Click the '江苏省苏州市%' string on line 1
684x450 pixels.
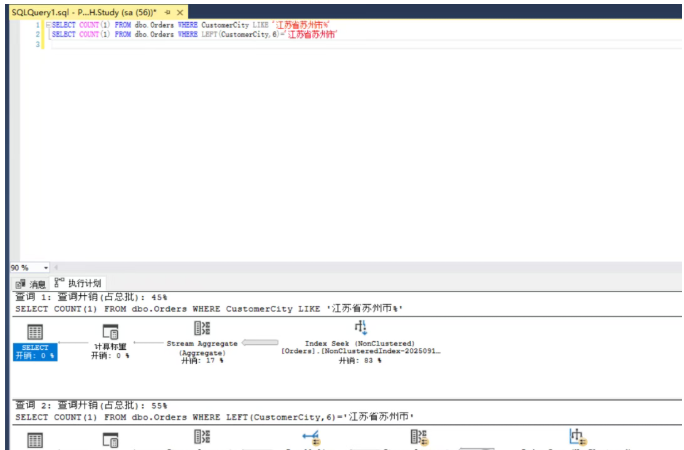(x=301, y=25)
